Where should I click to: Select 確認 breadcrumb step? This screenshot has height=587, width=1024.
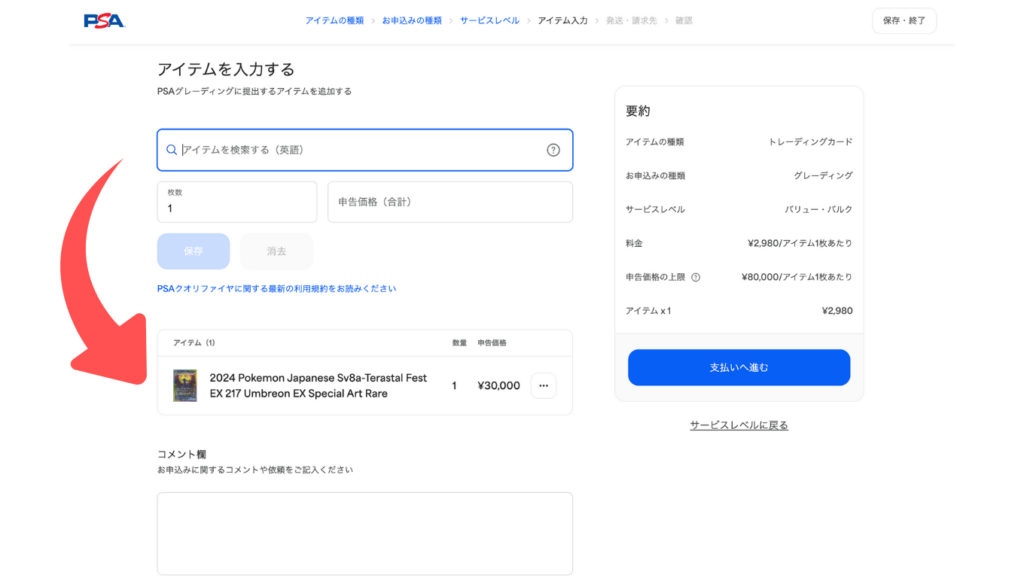click(684, 21)
